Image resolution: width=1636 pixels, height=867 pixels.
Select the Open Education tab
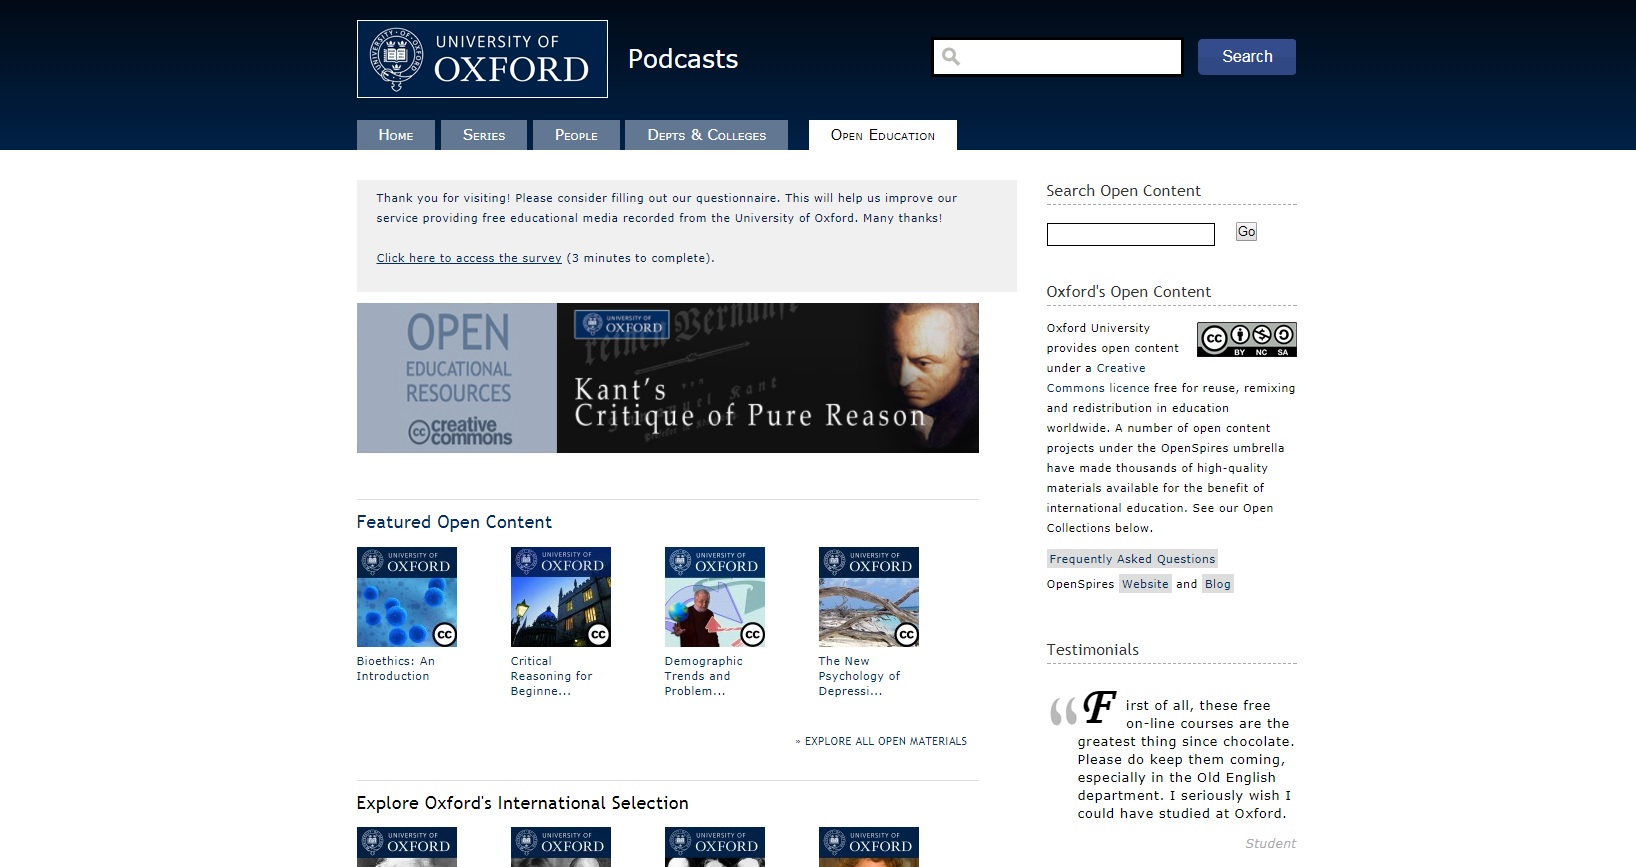[x=882, y=135]
